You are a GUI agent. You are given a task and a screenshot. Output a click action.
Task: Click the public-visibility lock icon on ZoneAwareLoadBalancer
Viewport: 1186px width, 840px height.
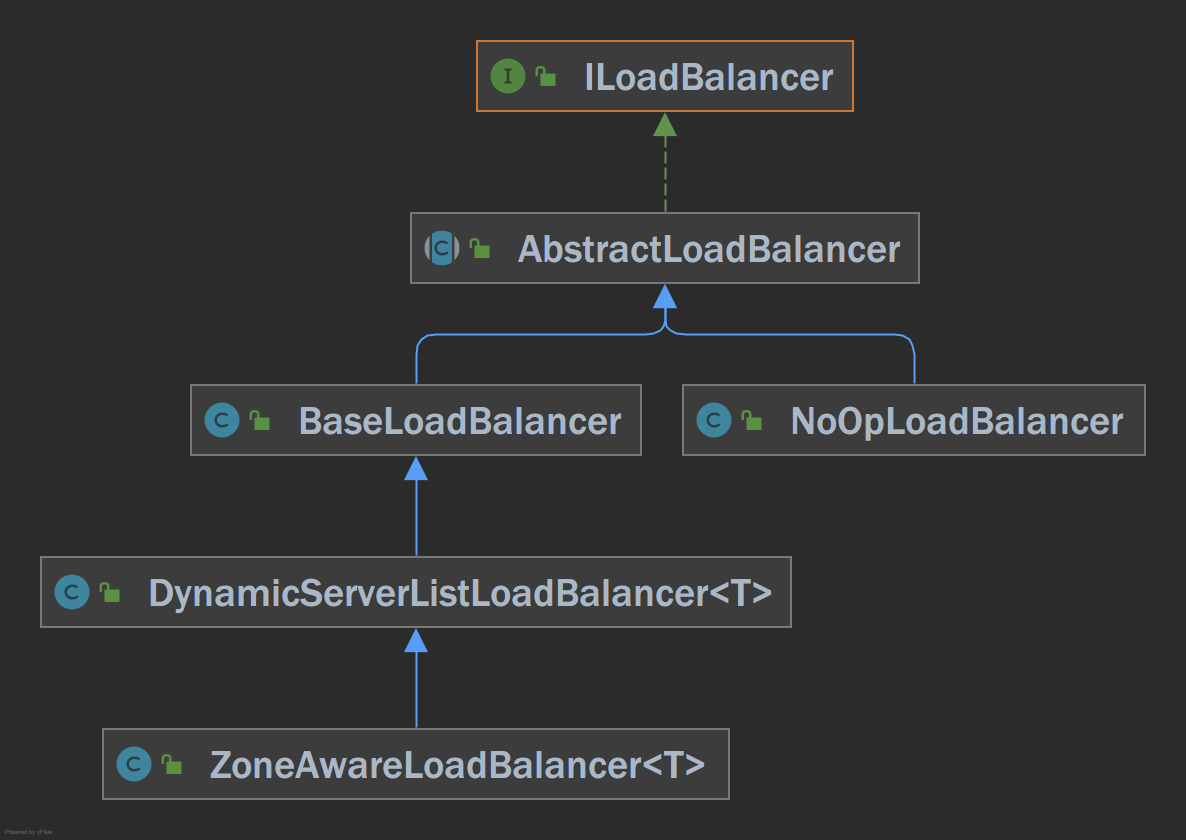[172, 764]
